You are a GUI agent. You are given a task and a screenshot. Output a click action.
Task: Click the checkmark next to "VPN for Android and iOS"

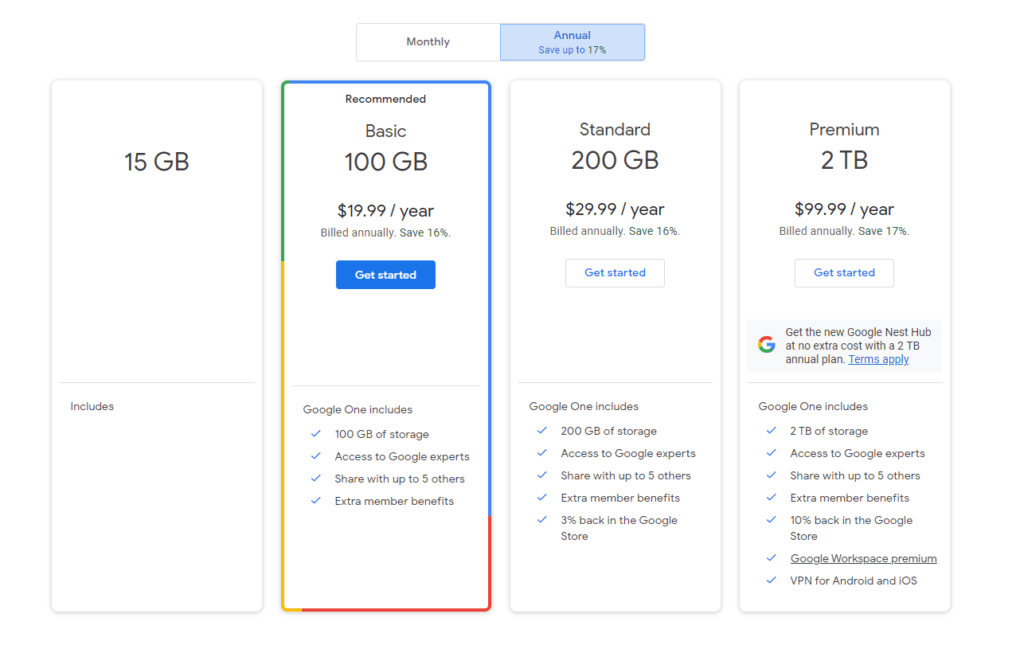(x=771, y=580)
